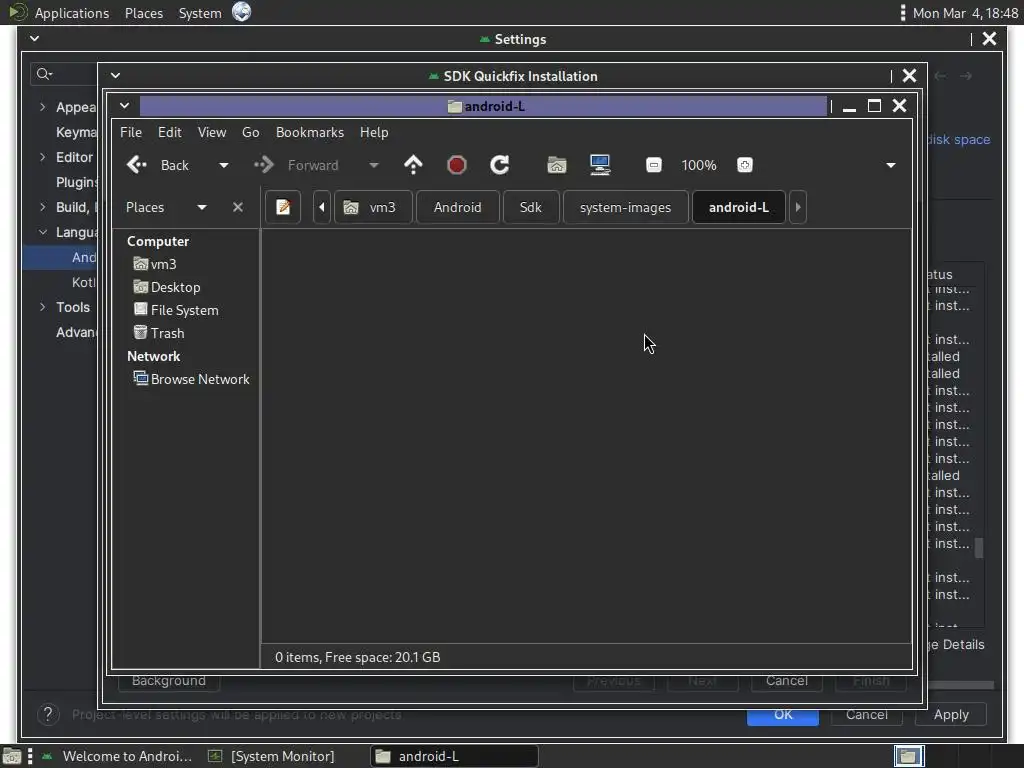The height and width of the screenshot is (768, 1024).
Task: Click the Settings search field
Action: [63, 74]
